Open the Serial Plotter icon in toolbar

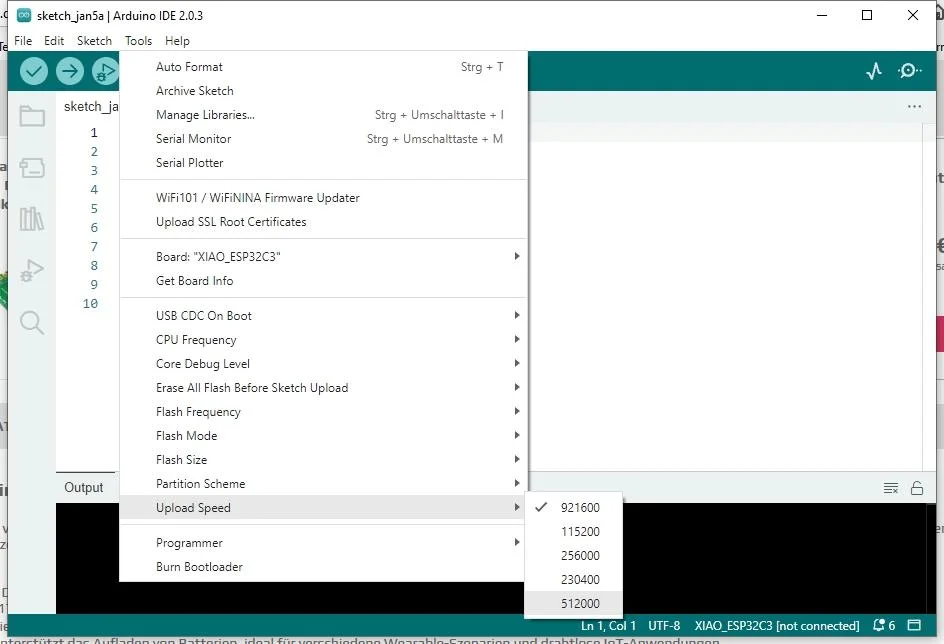874,71
